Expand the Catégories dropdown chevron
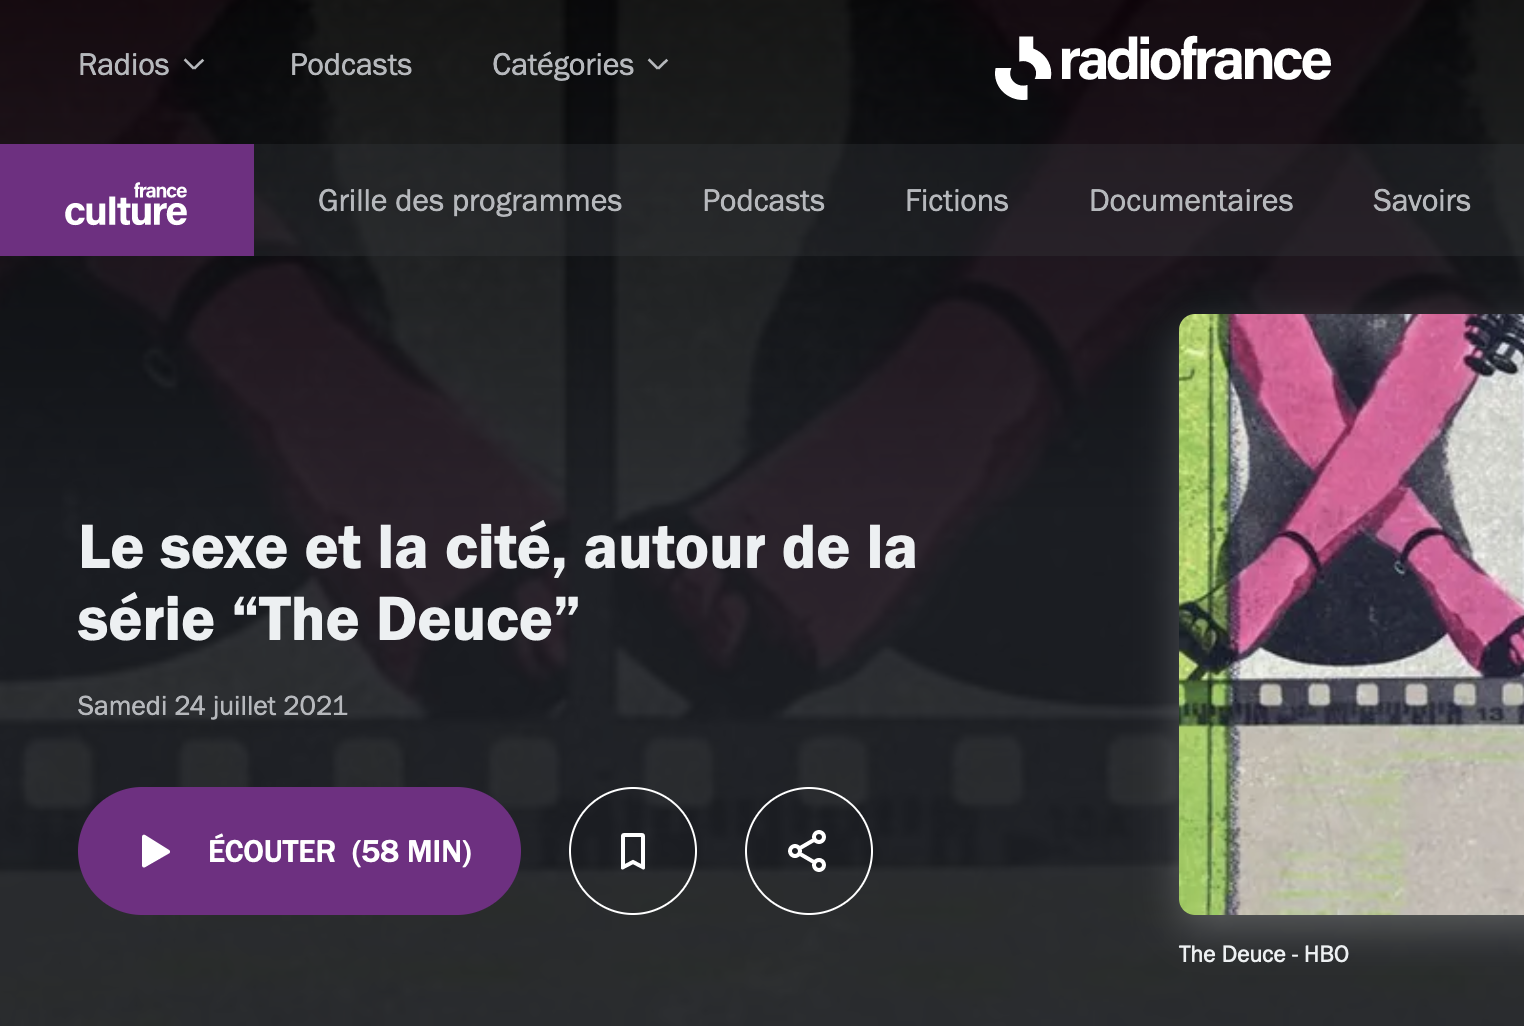The height and width of the screenshot is (1026, 1524). (x=658, y=65)
